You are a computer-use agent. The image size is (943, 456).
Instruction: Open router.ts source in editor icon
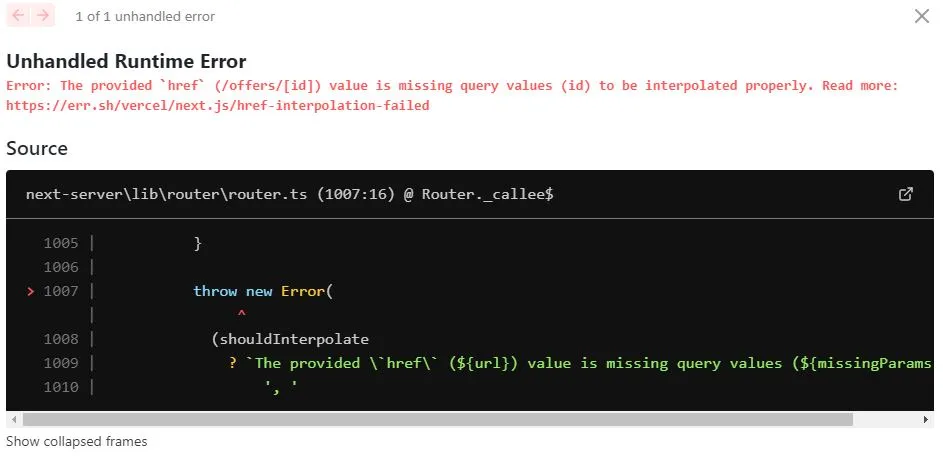point(906,194)
